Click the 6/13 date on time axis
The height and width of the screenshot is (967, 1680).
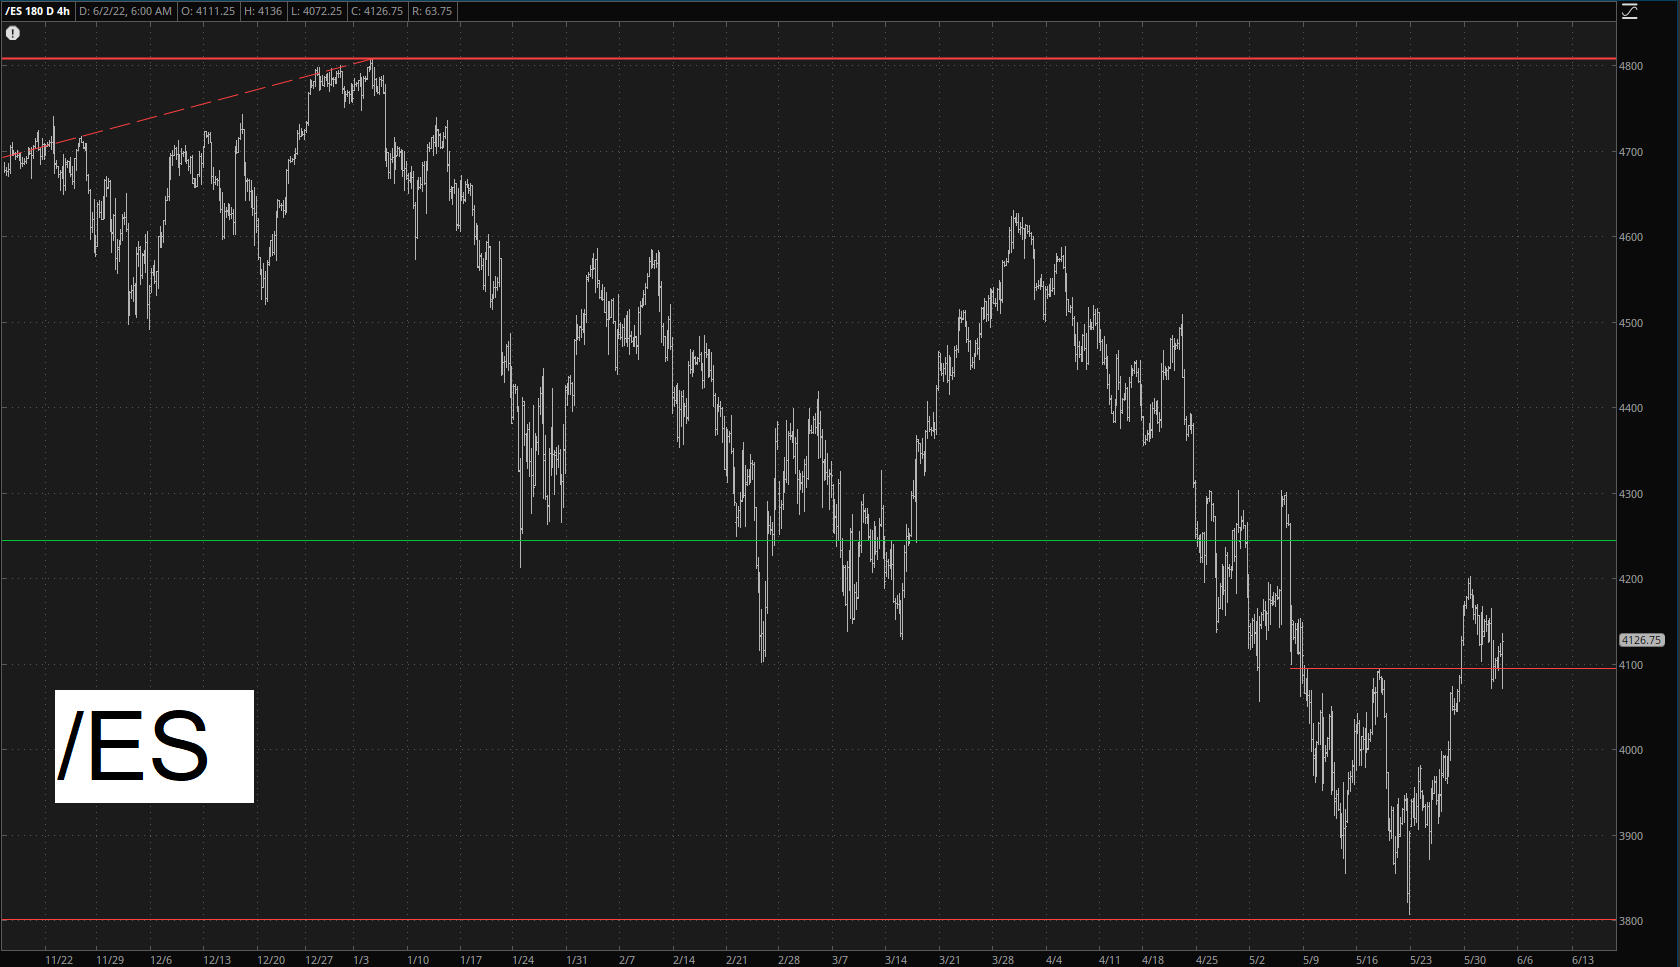(1582, 960)
